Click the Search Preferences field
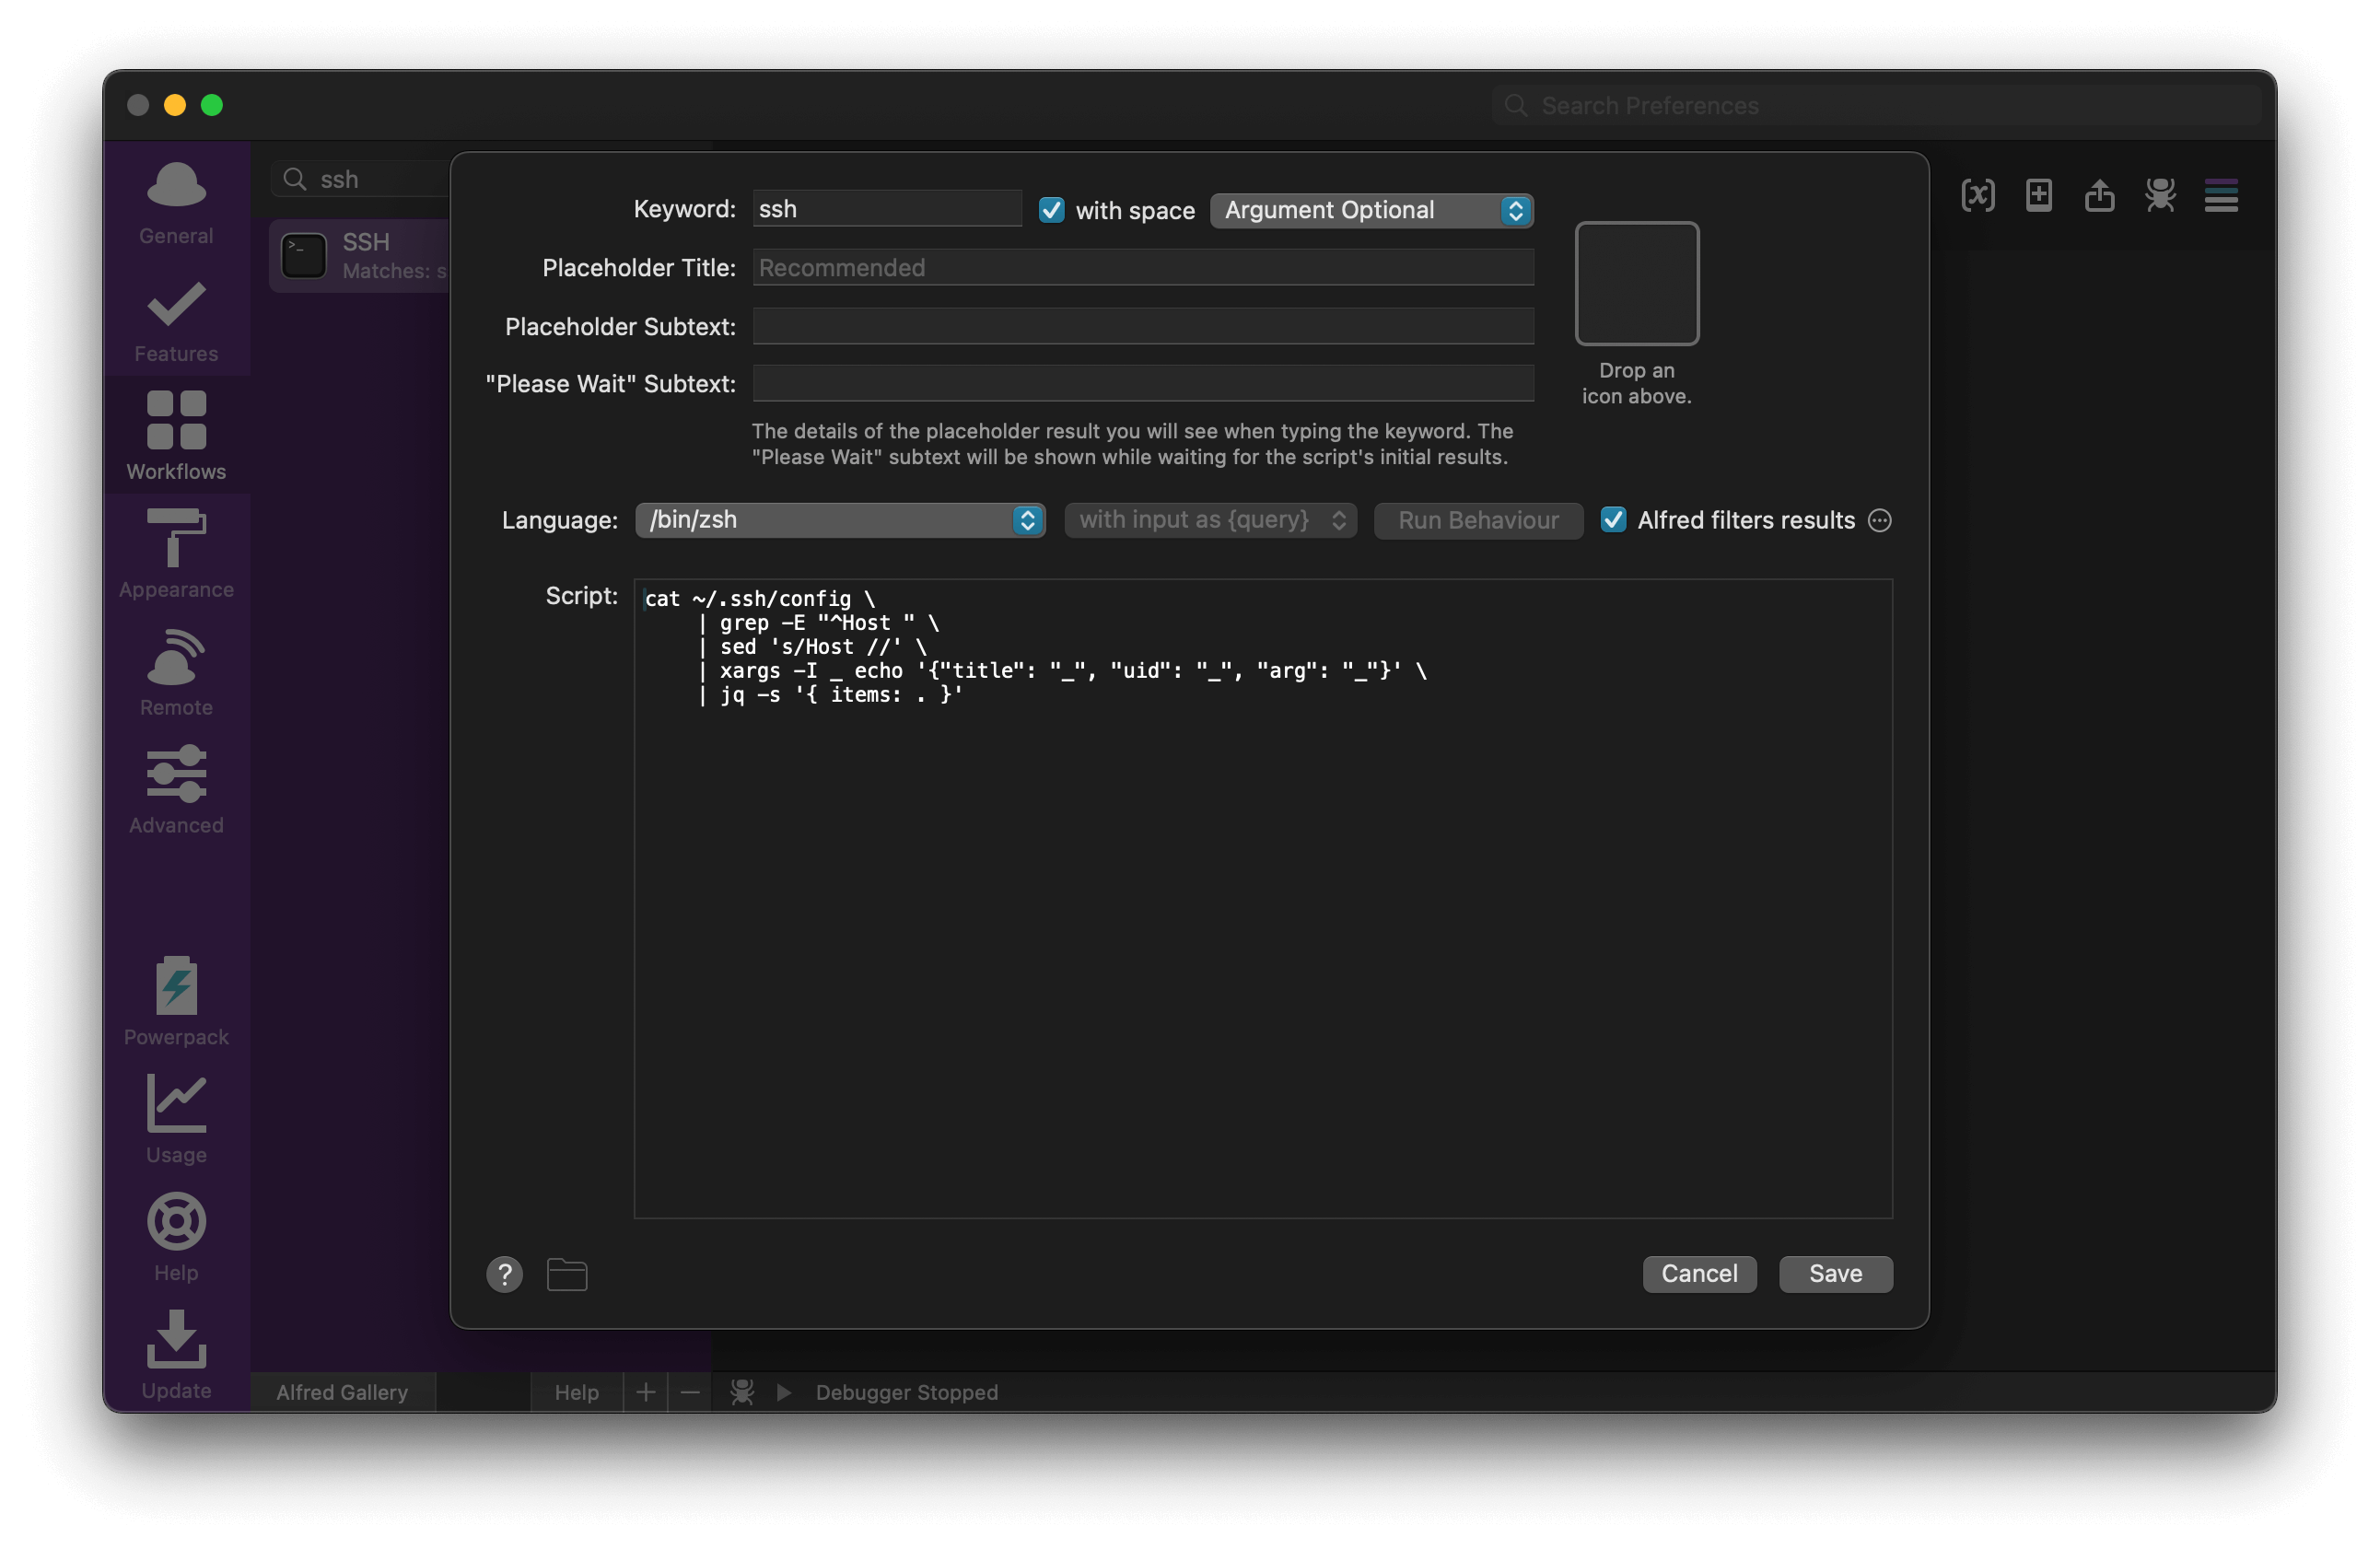The height and width of the screenshot is (1549, 2380). point(1877,106)
